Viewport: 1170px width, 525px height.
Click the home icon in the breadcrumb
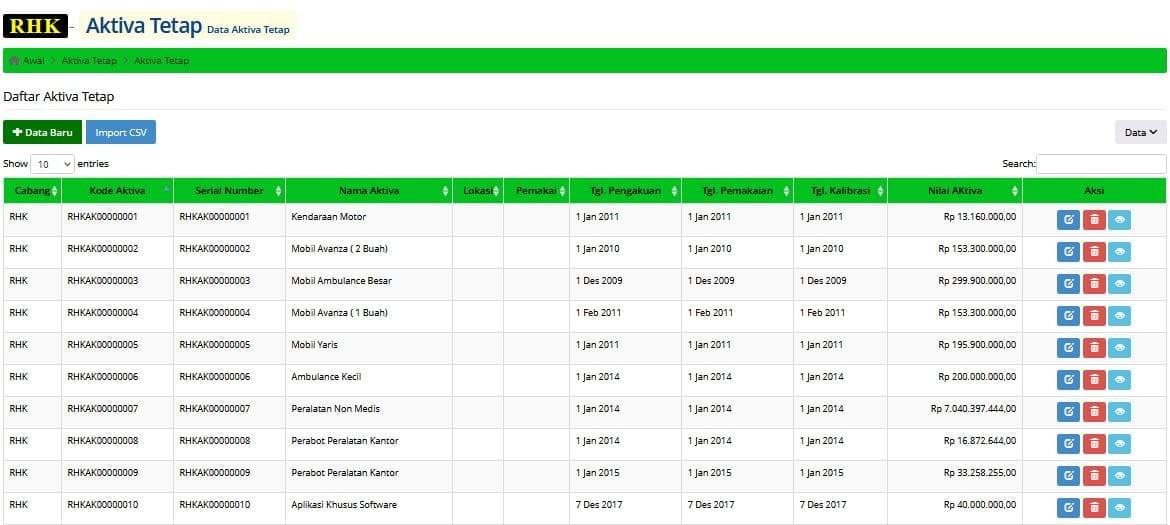[x=14, y=61]
